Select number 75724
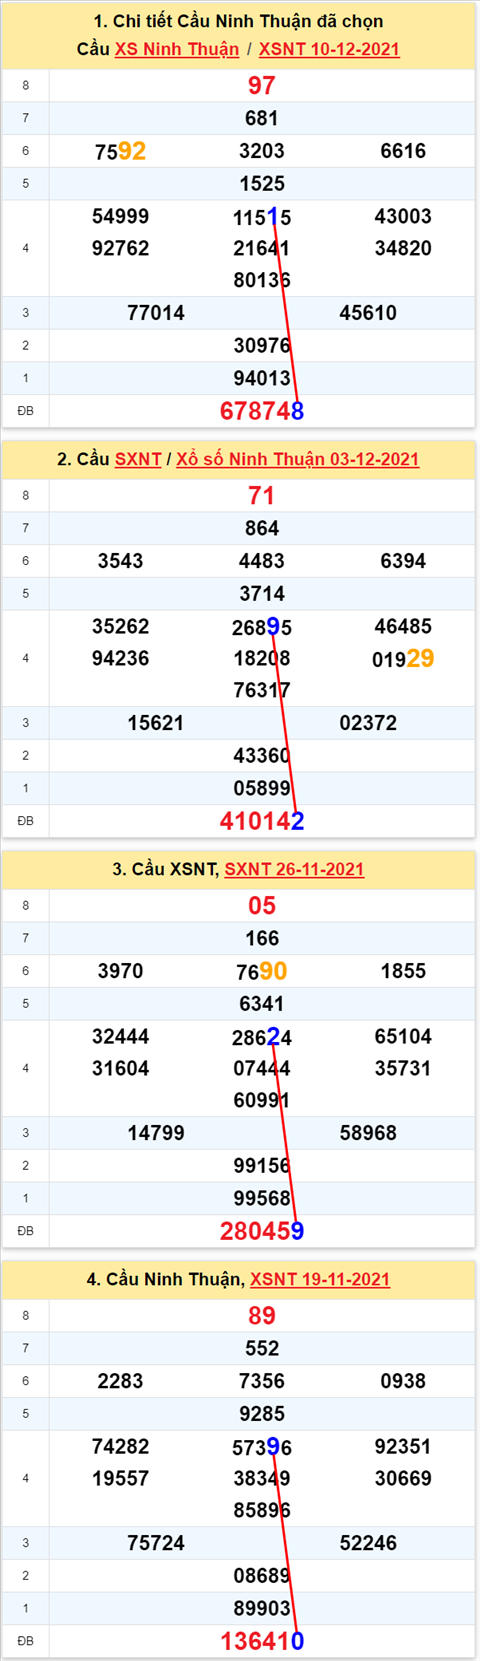 [156, 1543]
